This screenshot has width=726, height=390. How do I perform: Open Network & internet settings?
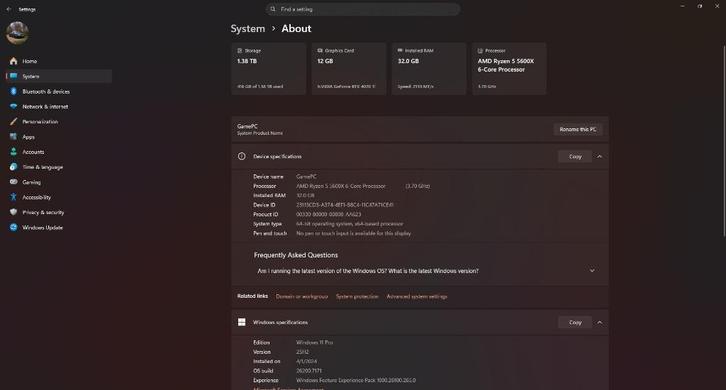[59, 107]
